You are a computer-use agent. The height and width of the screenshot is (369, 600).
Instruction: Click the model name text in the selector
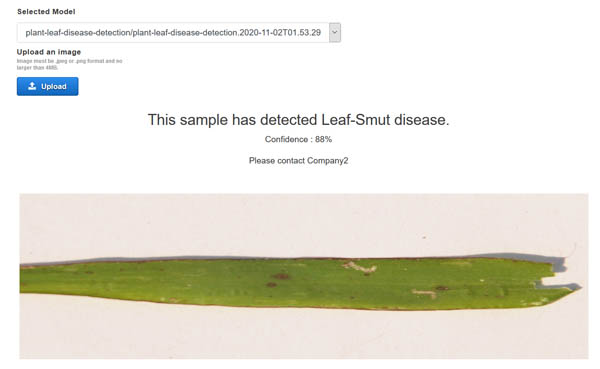[x=173, y=33]
